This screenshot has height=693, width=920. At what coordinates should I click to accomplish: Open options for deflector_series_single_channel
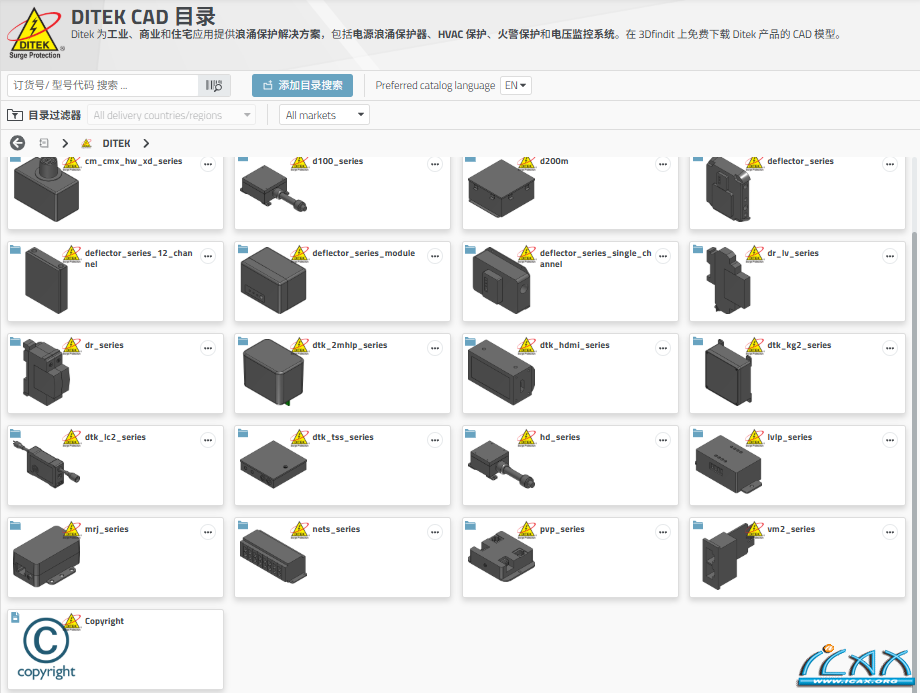coord(662,256)
